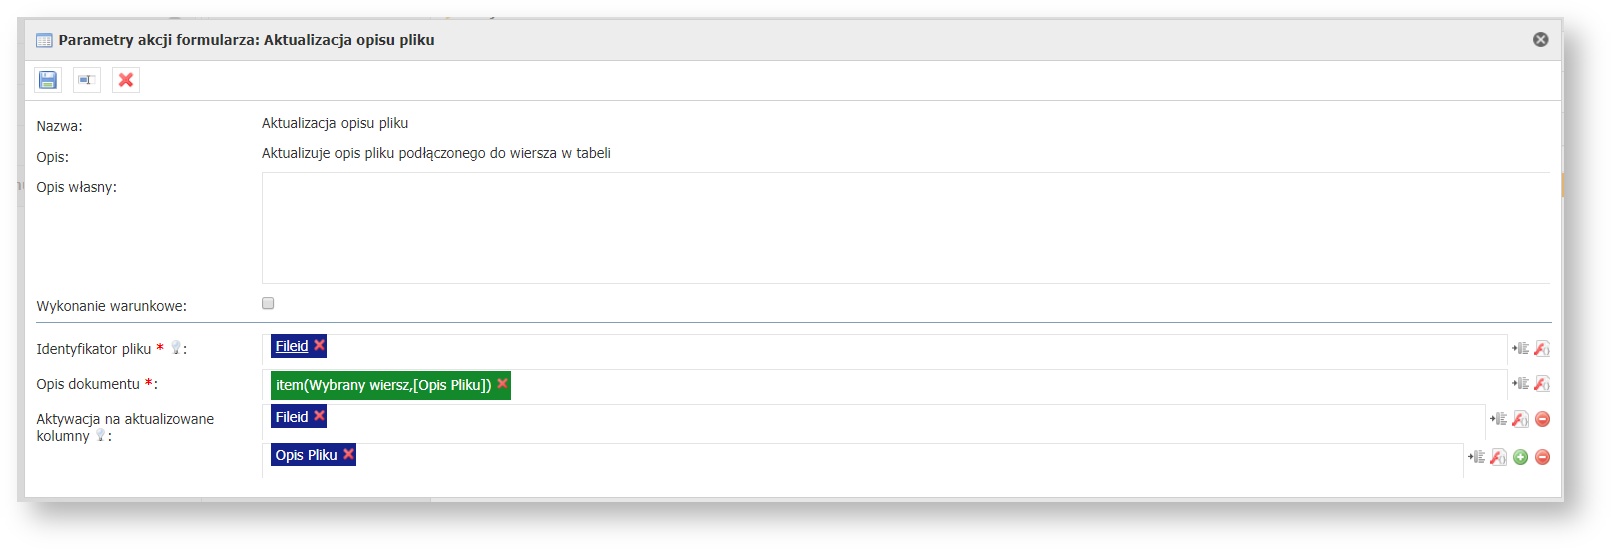
Task: Remove the Opis Pliku column row with red minus
Action: [x=1542, y=457]
